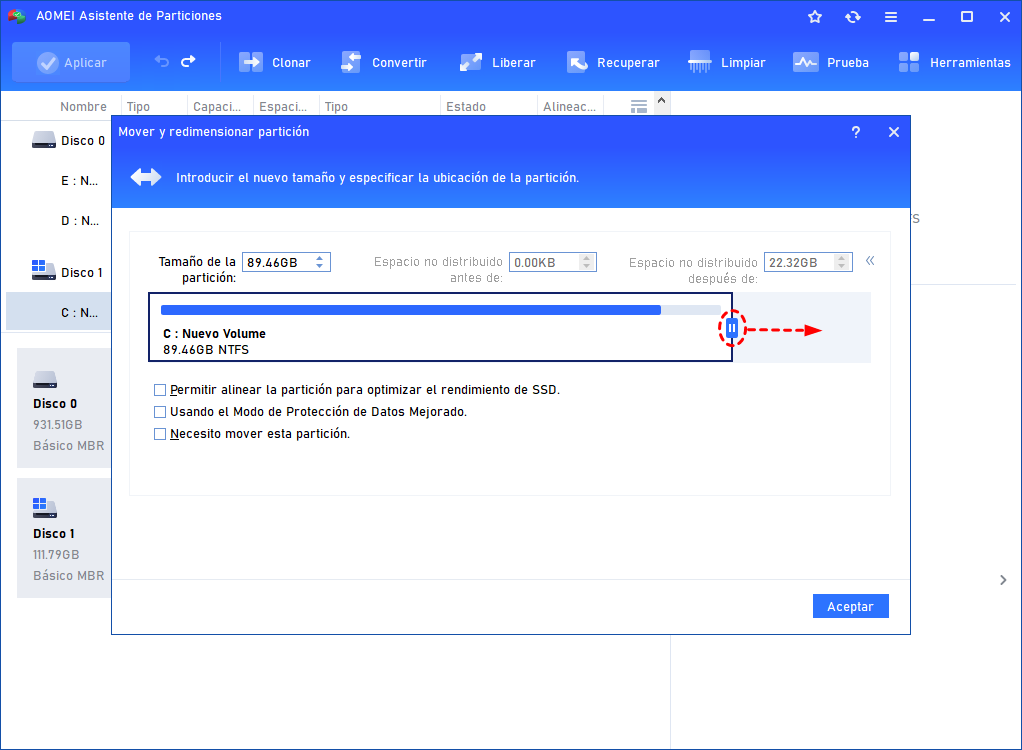Click the Estado column header
Image resolution: width=1022 pixels, height=750 pixels.
pyautogui.click(x=466, y=107)
